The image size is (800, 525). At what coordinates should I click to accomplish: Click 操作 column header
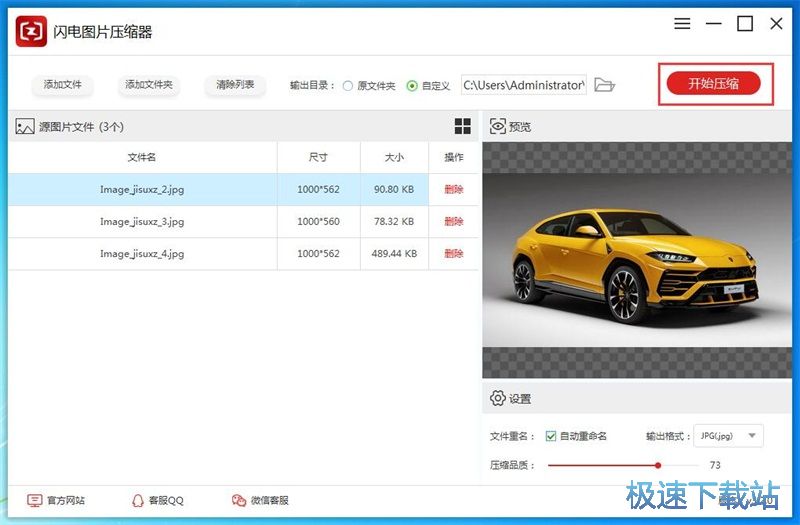[454, 157]
